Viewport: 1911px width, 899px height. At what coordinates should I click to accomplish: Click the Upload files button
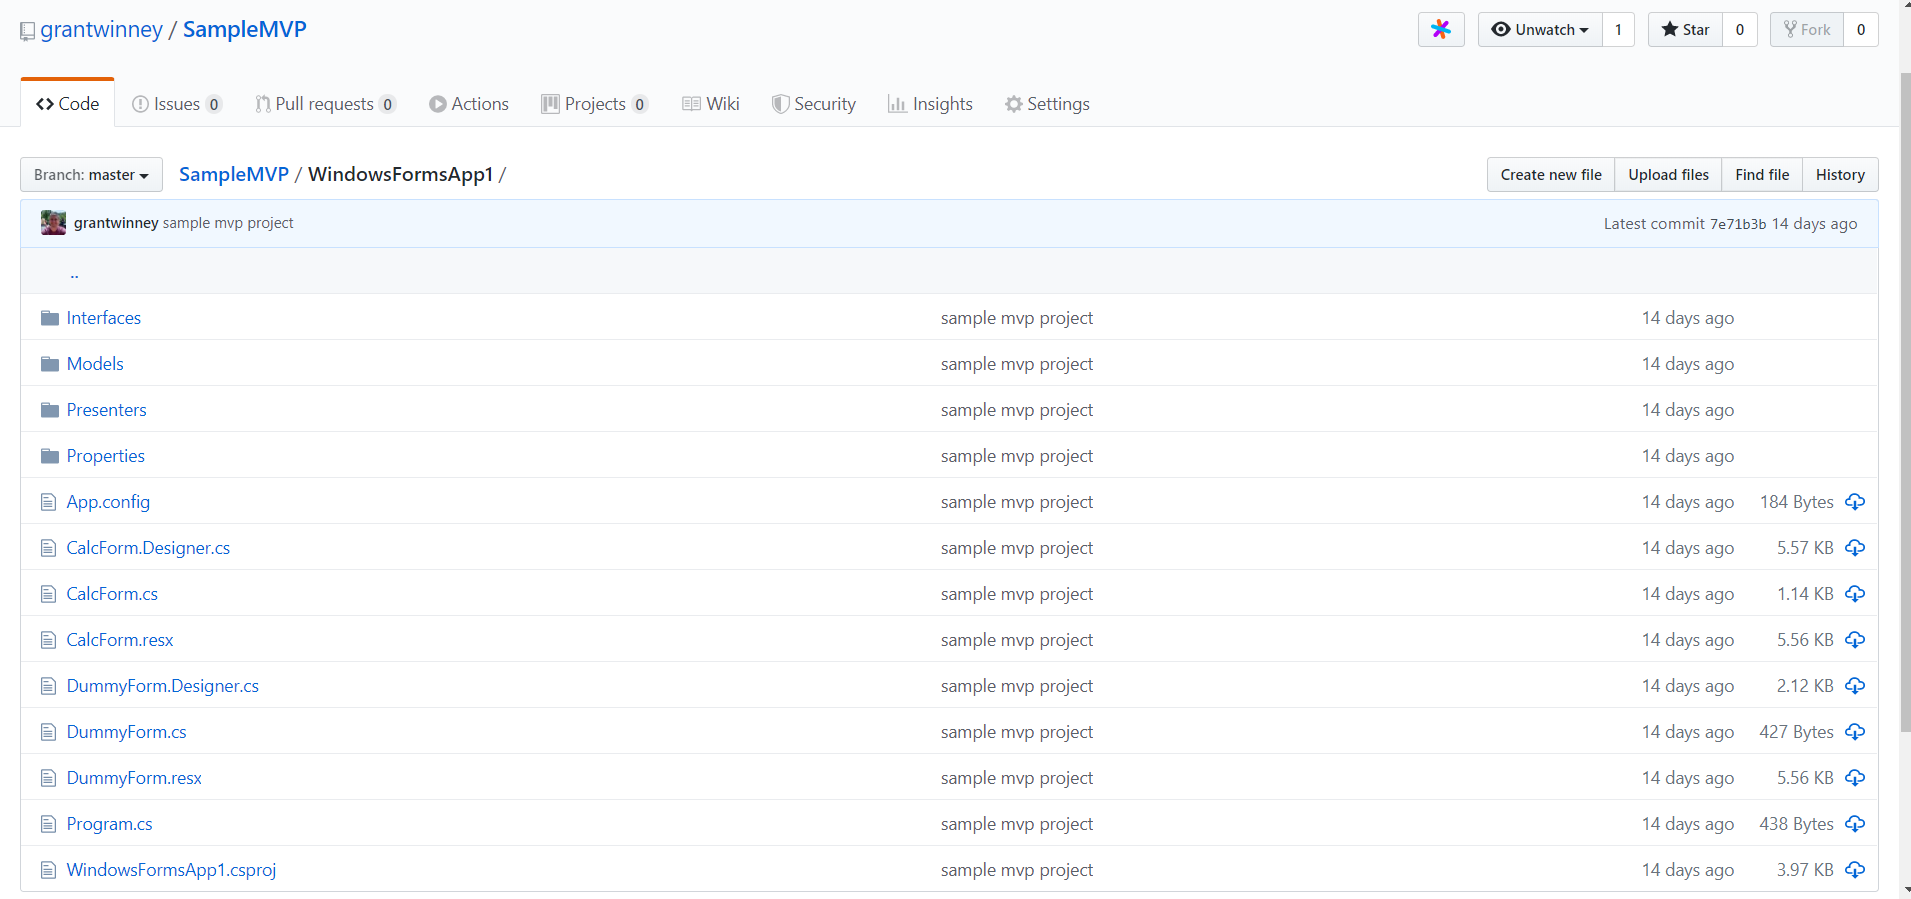coord(1668,175)
